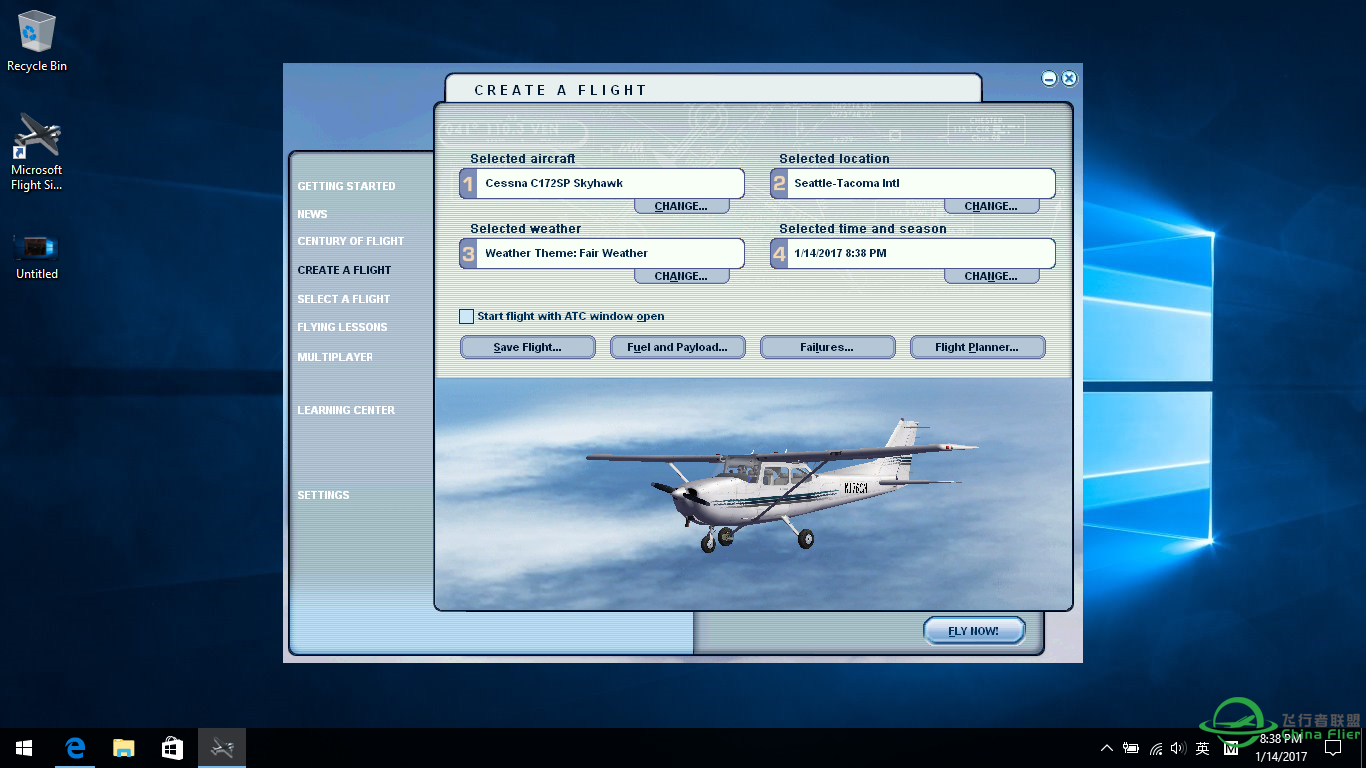Open the Failures dialog
The height and width of the screenshot is (768, 1366).
(x=827, y=347)
